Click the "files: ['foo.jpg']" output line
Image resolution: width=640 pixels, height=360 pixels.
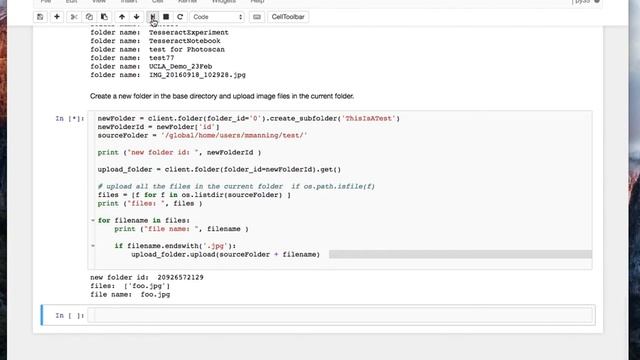coord(130,286)
